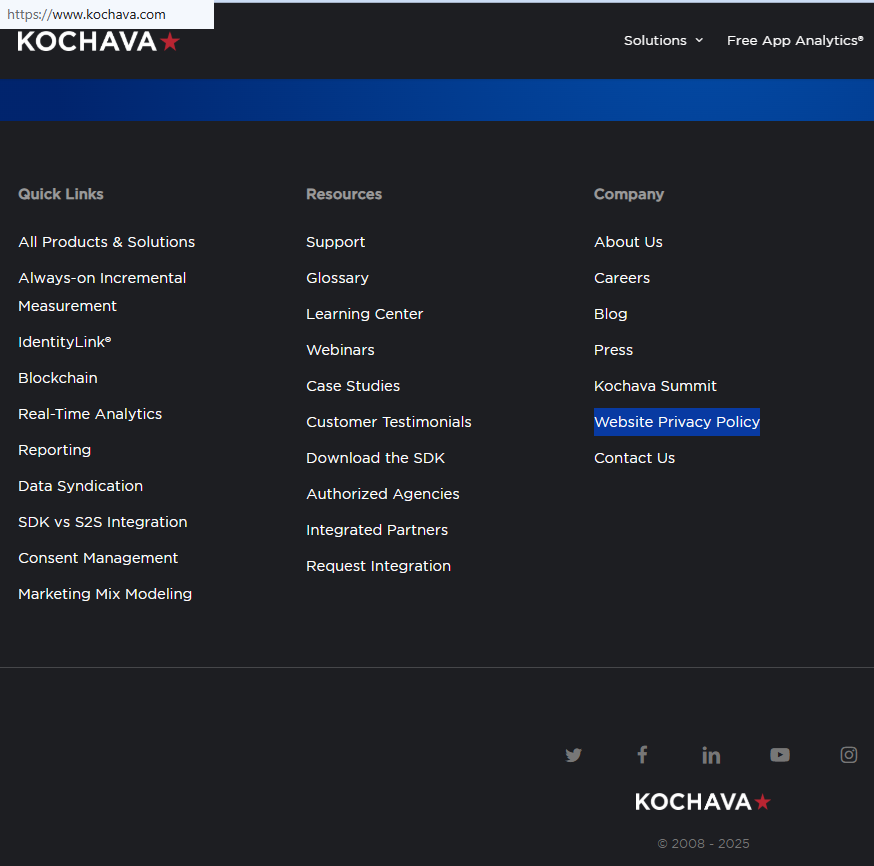
Task: Click the Instagram icon in footer
Action: pyautogui.click(x=849, y=755)
